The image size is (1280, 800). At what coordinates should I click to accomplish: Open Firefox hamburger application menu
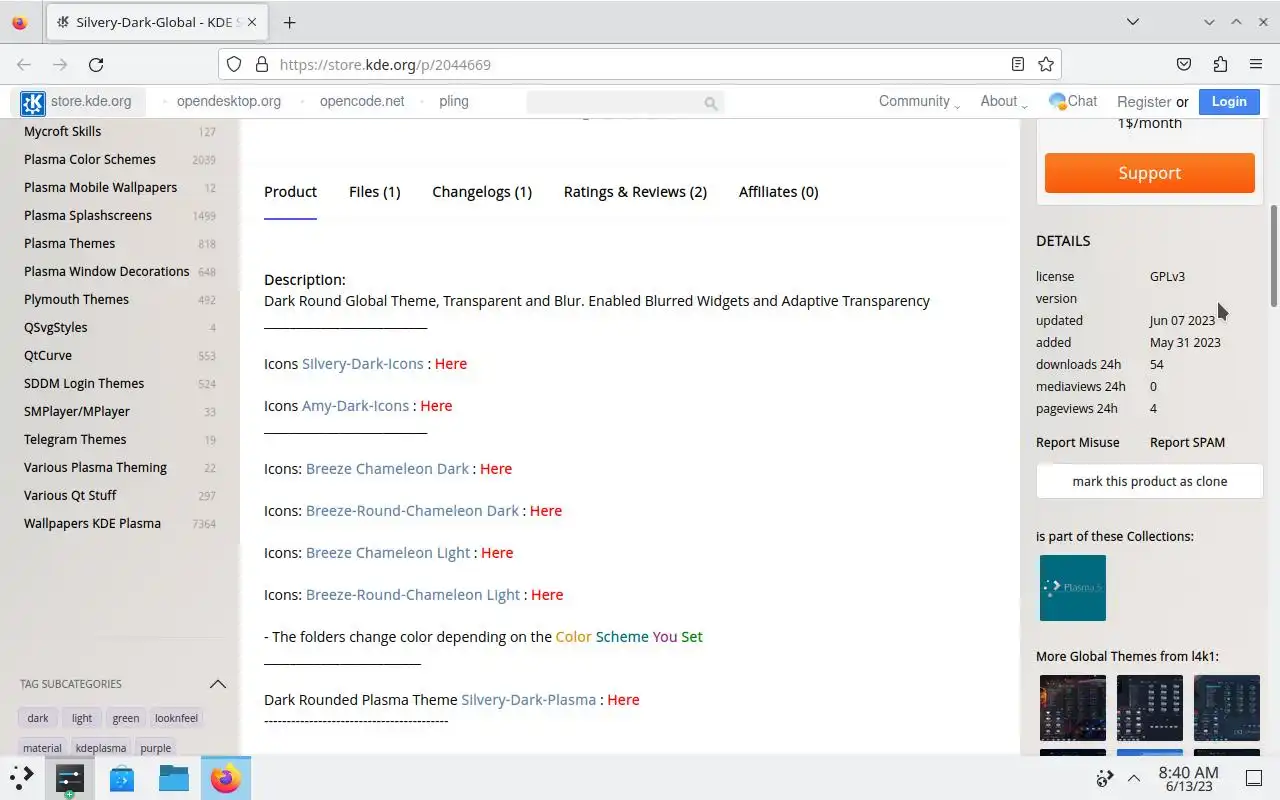(x=1256, y=64)
